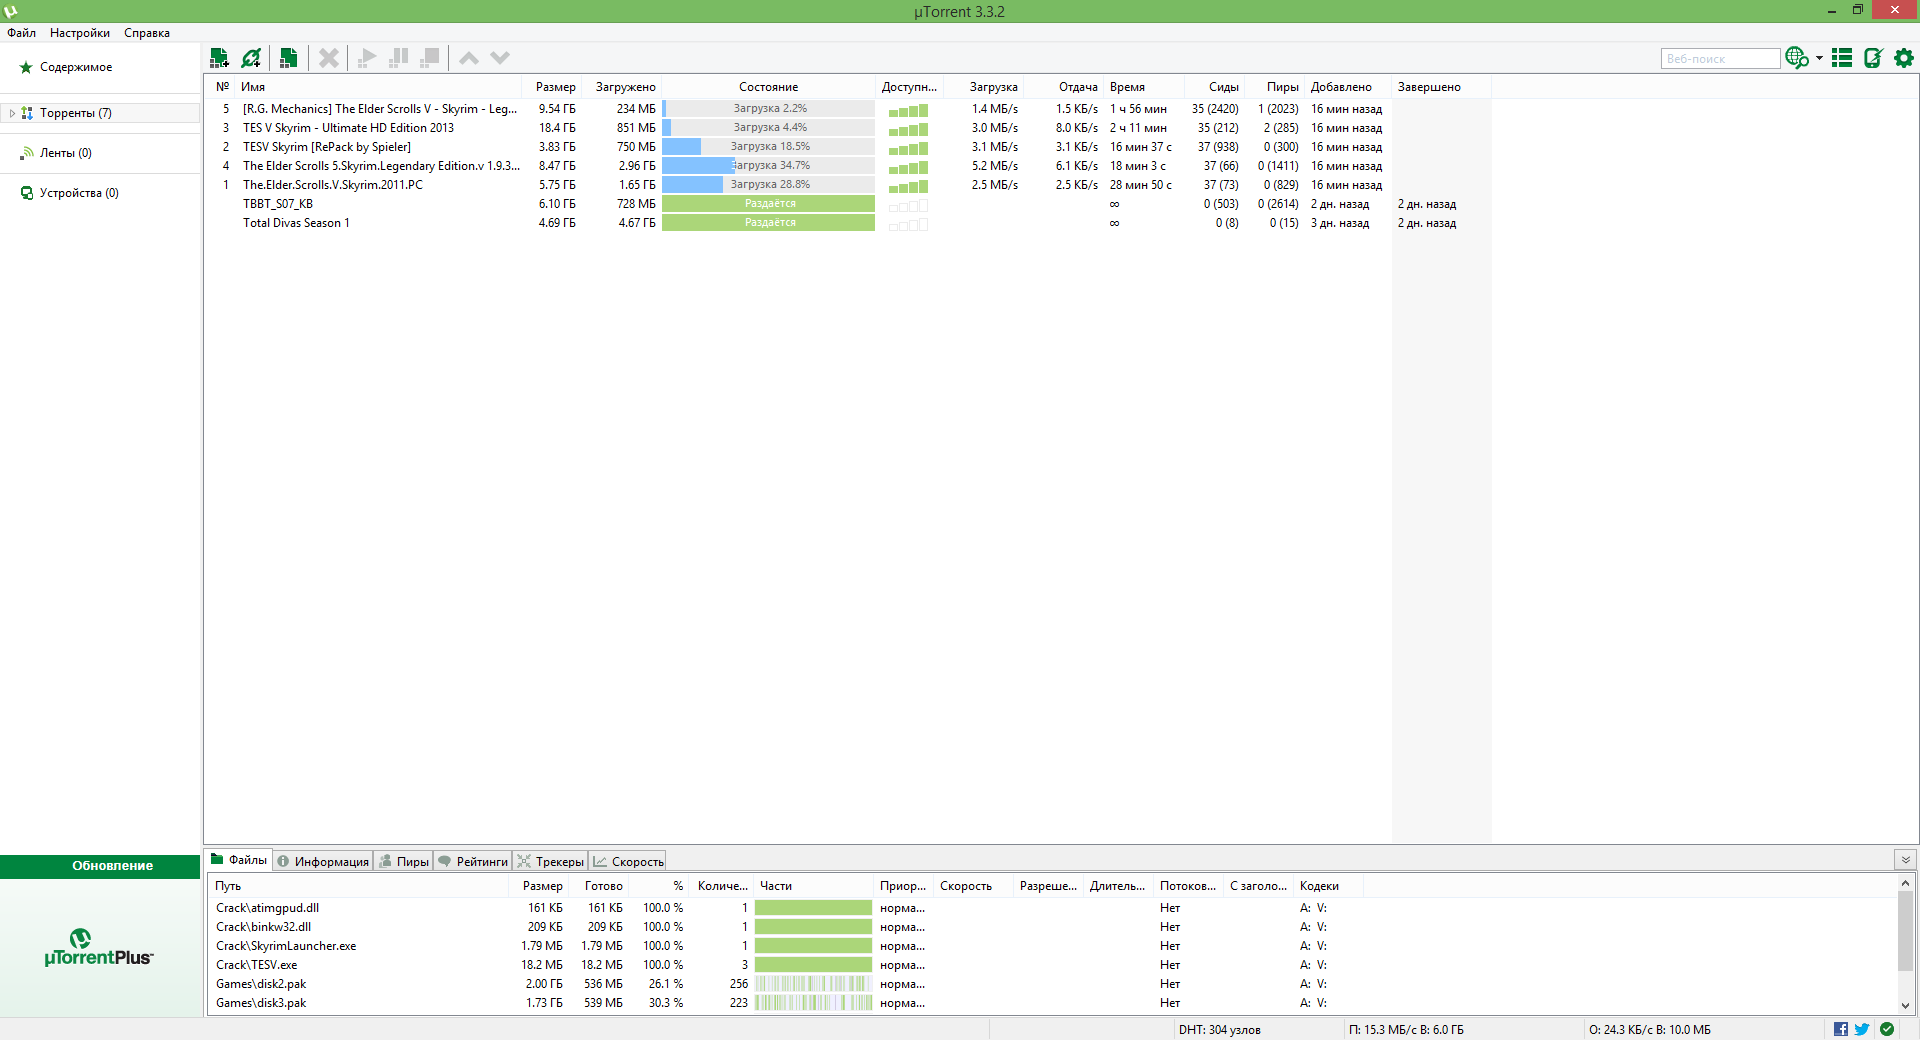Screen dimensions: 1920x1040
Task: Switch to the Пиры tab
Action: click(404, 861)
